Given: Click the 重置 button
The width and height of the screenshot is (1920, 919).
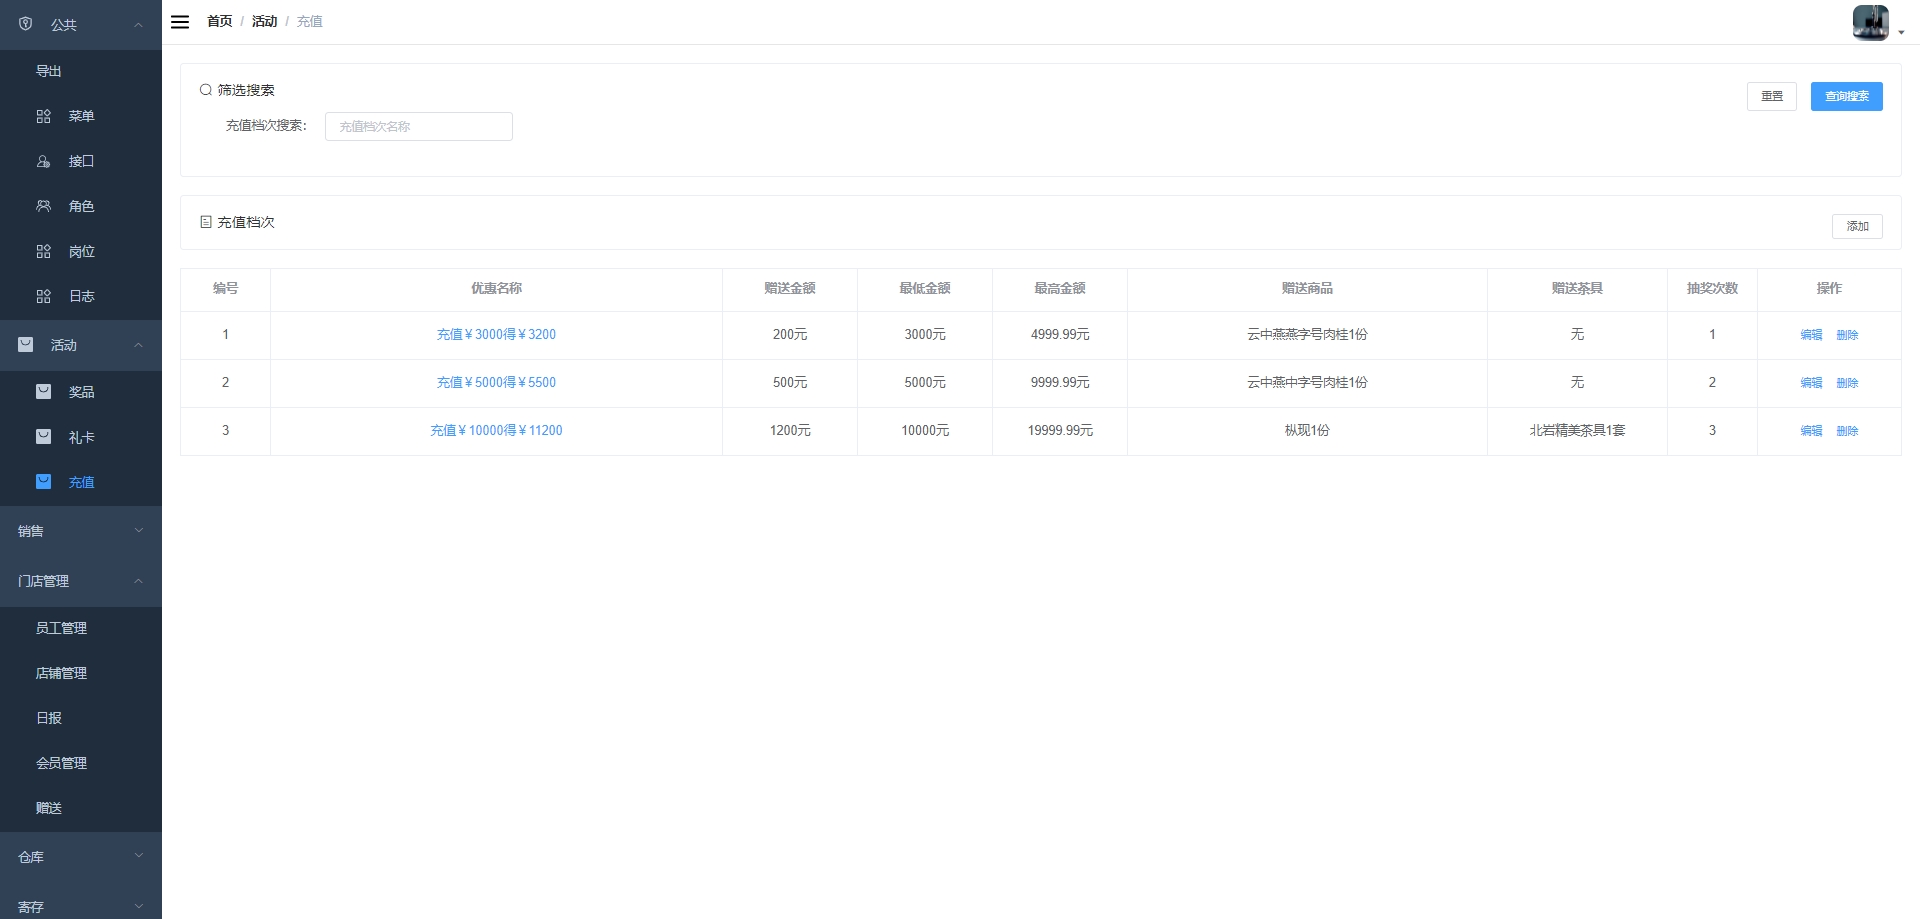Looking at the screenshot, I should 1771,96.
